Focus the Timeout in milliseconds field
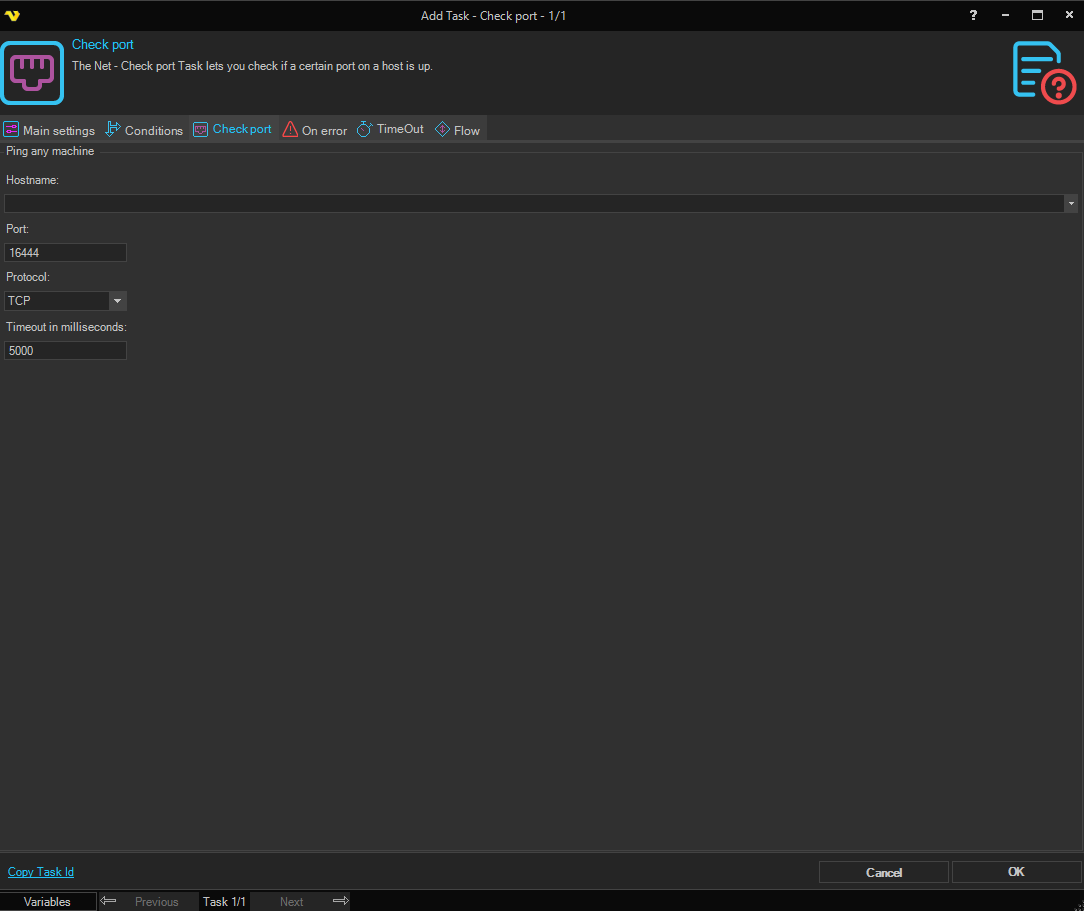This screenshot has width=1084, height=911. 65,351
